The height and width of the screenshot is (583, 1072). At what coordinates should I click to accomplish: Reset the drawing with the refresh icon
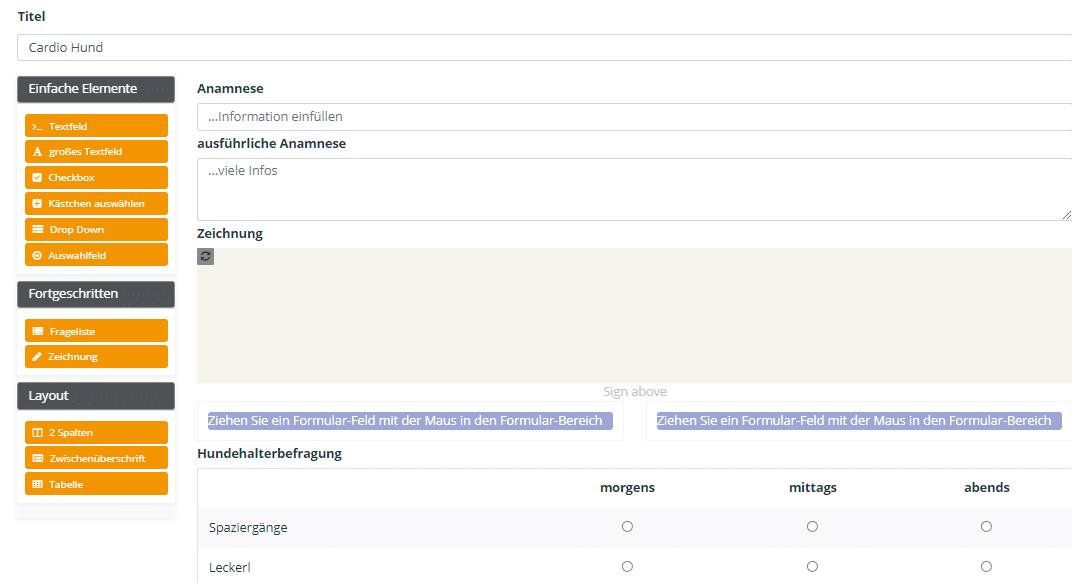pyautogui.click(x=206, y=256)
